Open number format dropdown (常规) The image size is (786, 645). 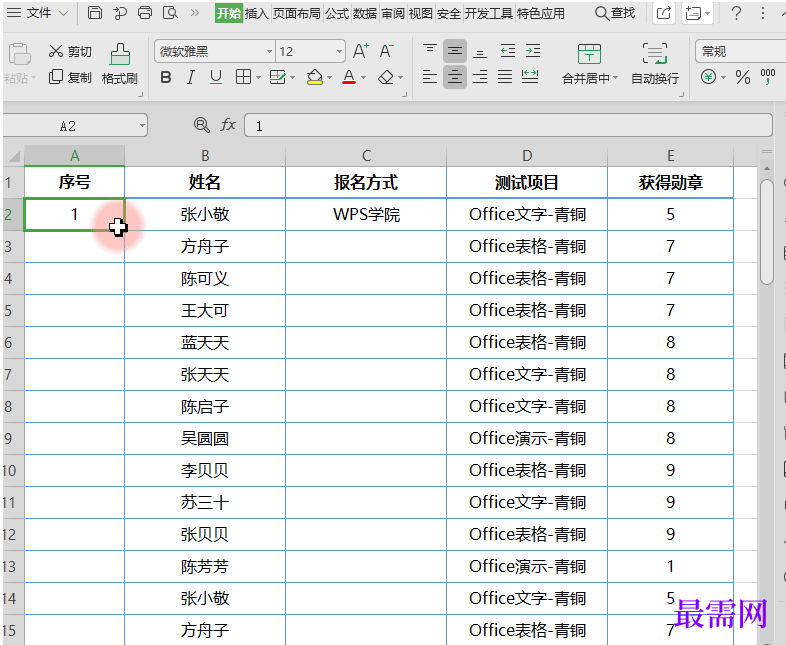tap(740, 51)
